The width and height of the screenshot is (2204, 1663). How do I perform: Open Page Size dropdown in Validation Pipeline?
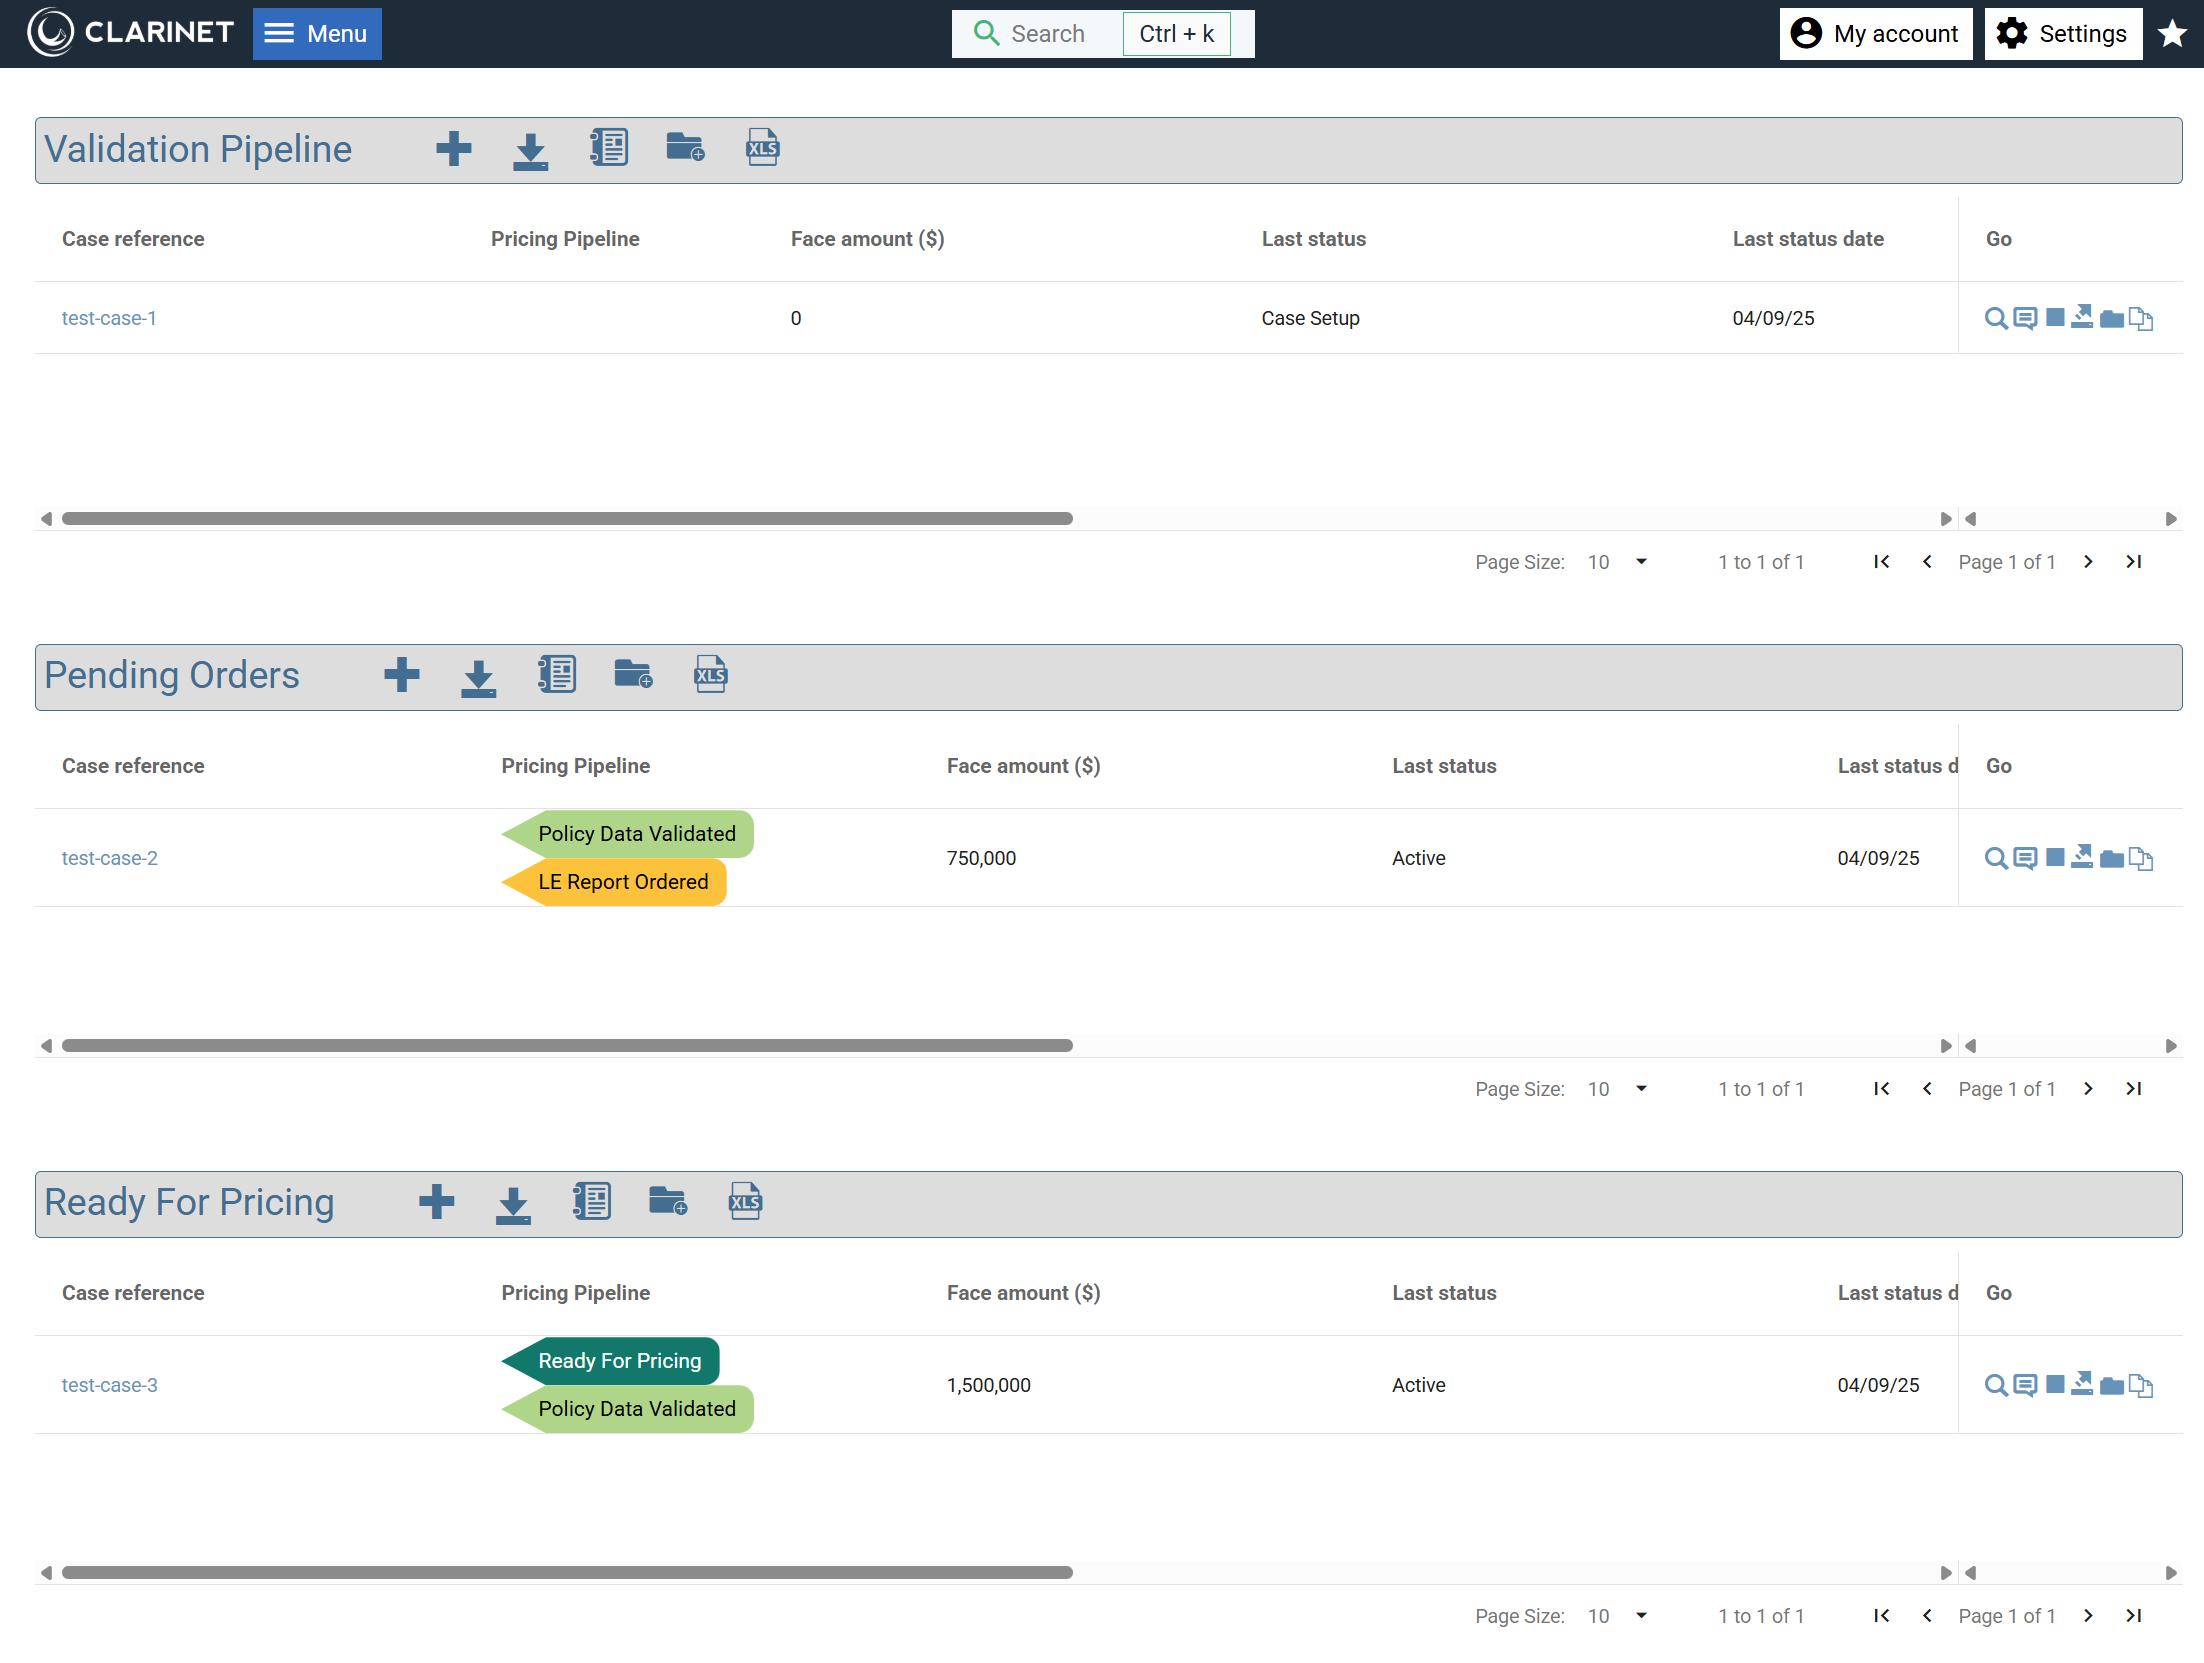pos(1617,562)
